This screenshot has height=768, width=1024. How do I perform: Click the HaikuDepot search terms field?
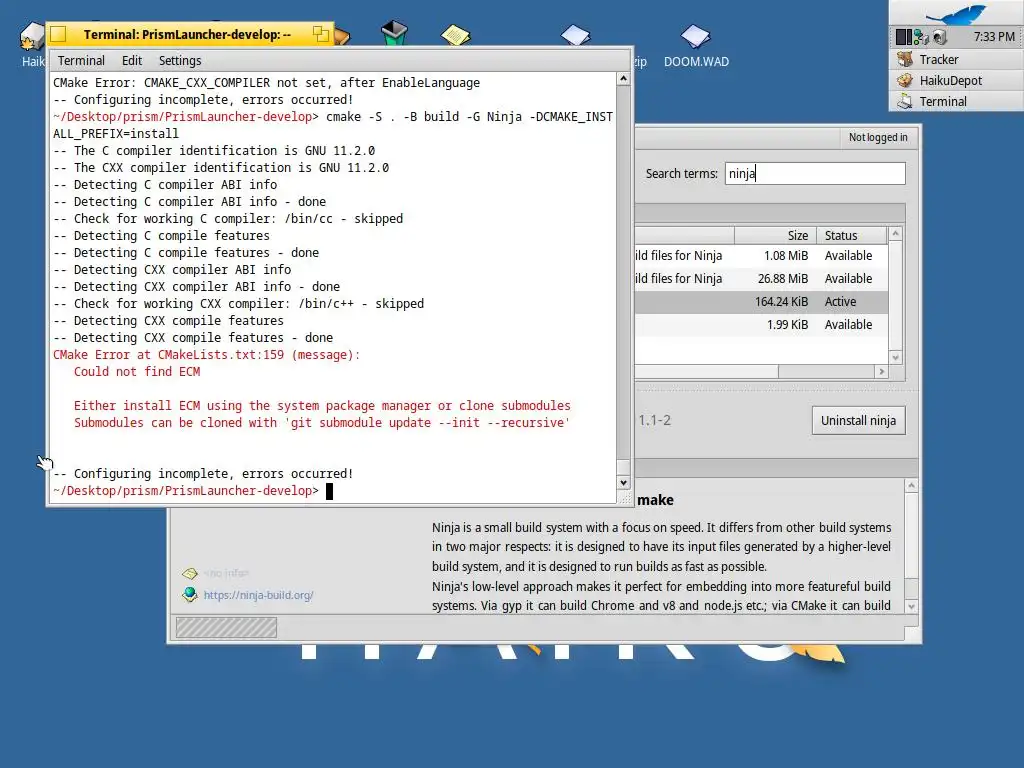815,174
